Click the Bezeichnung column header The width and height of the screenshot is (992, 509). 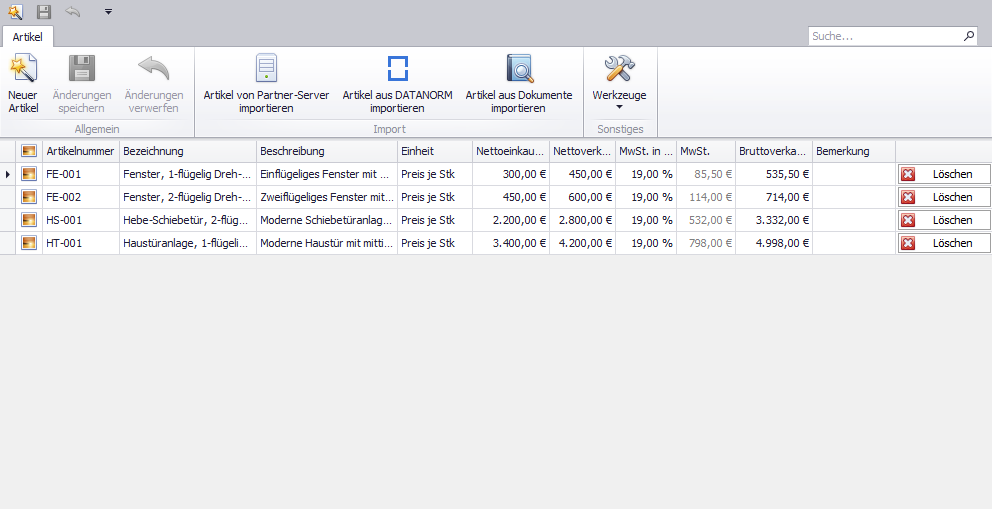(187, 151)
